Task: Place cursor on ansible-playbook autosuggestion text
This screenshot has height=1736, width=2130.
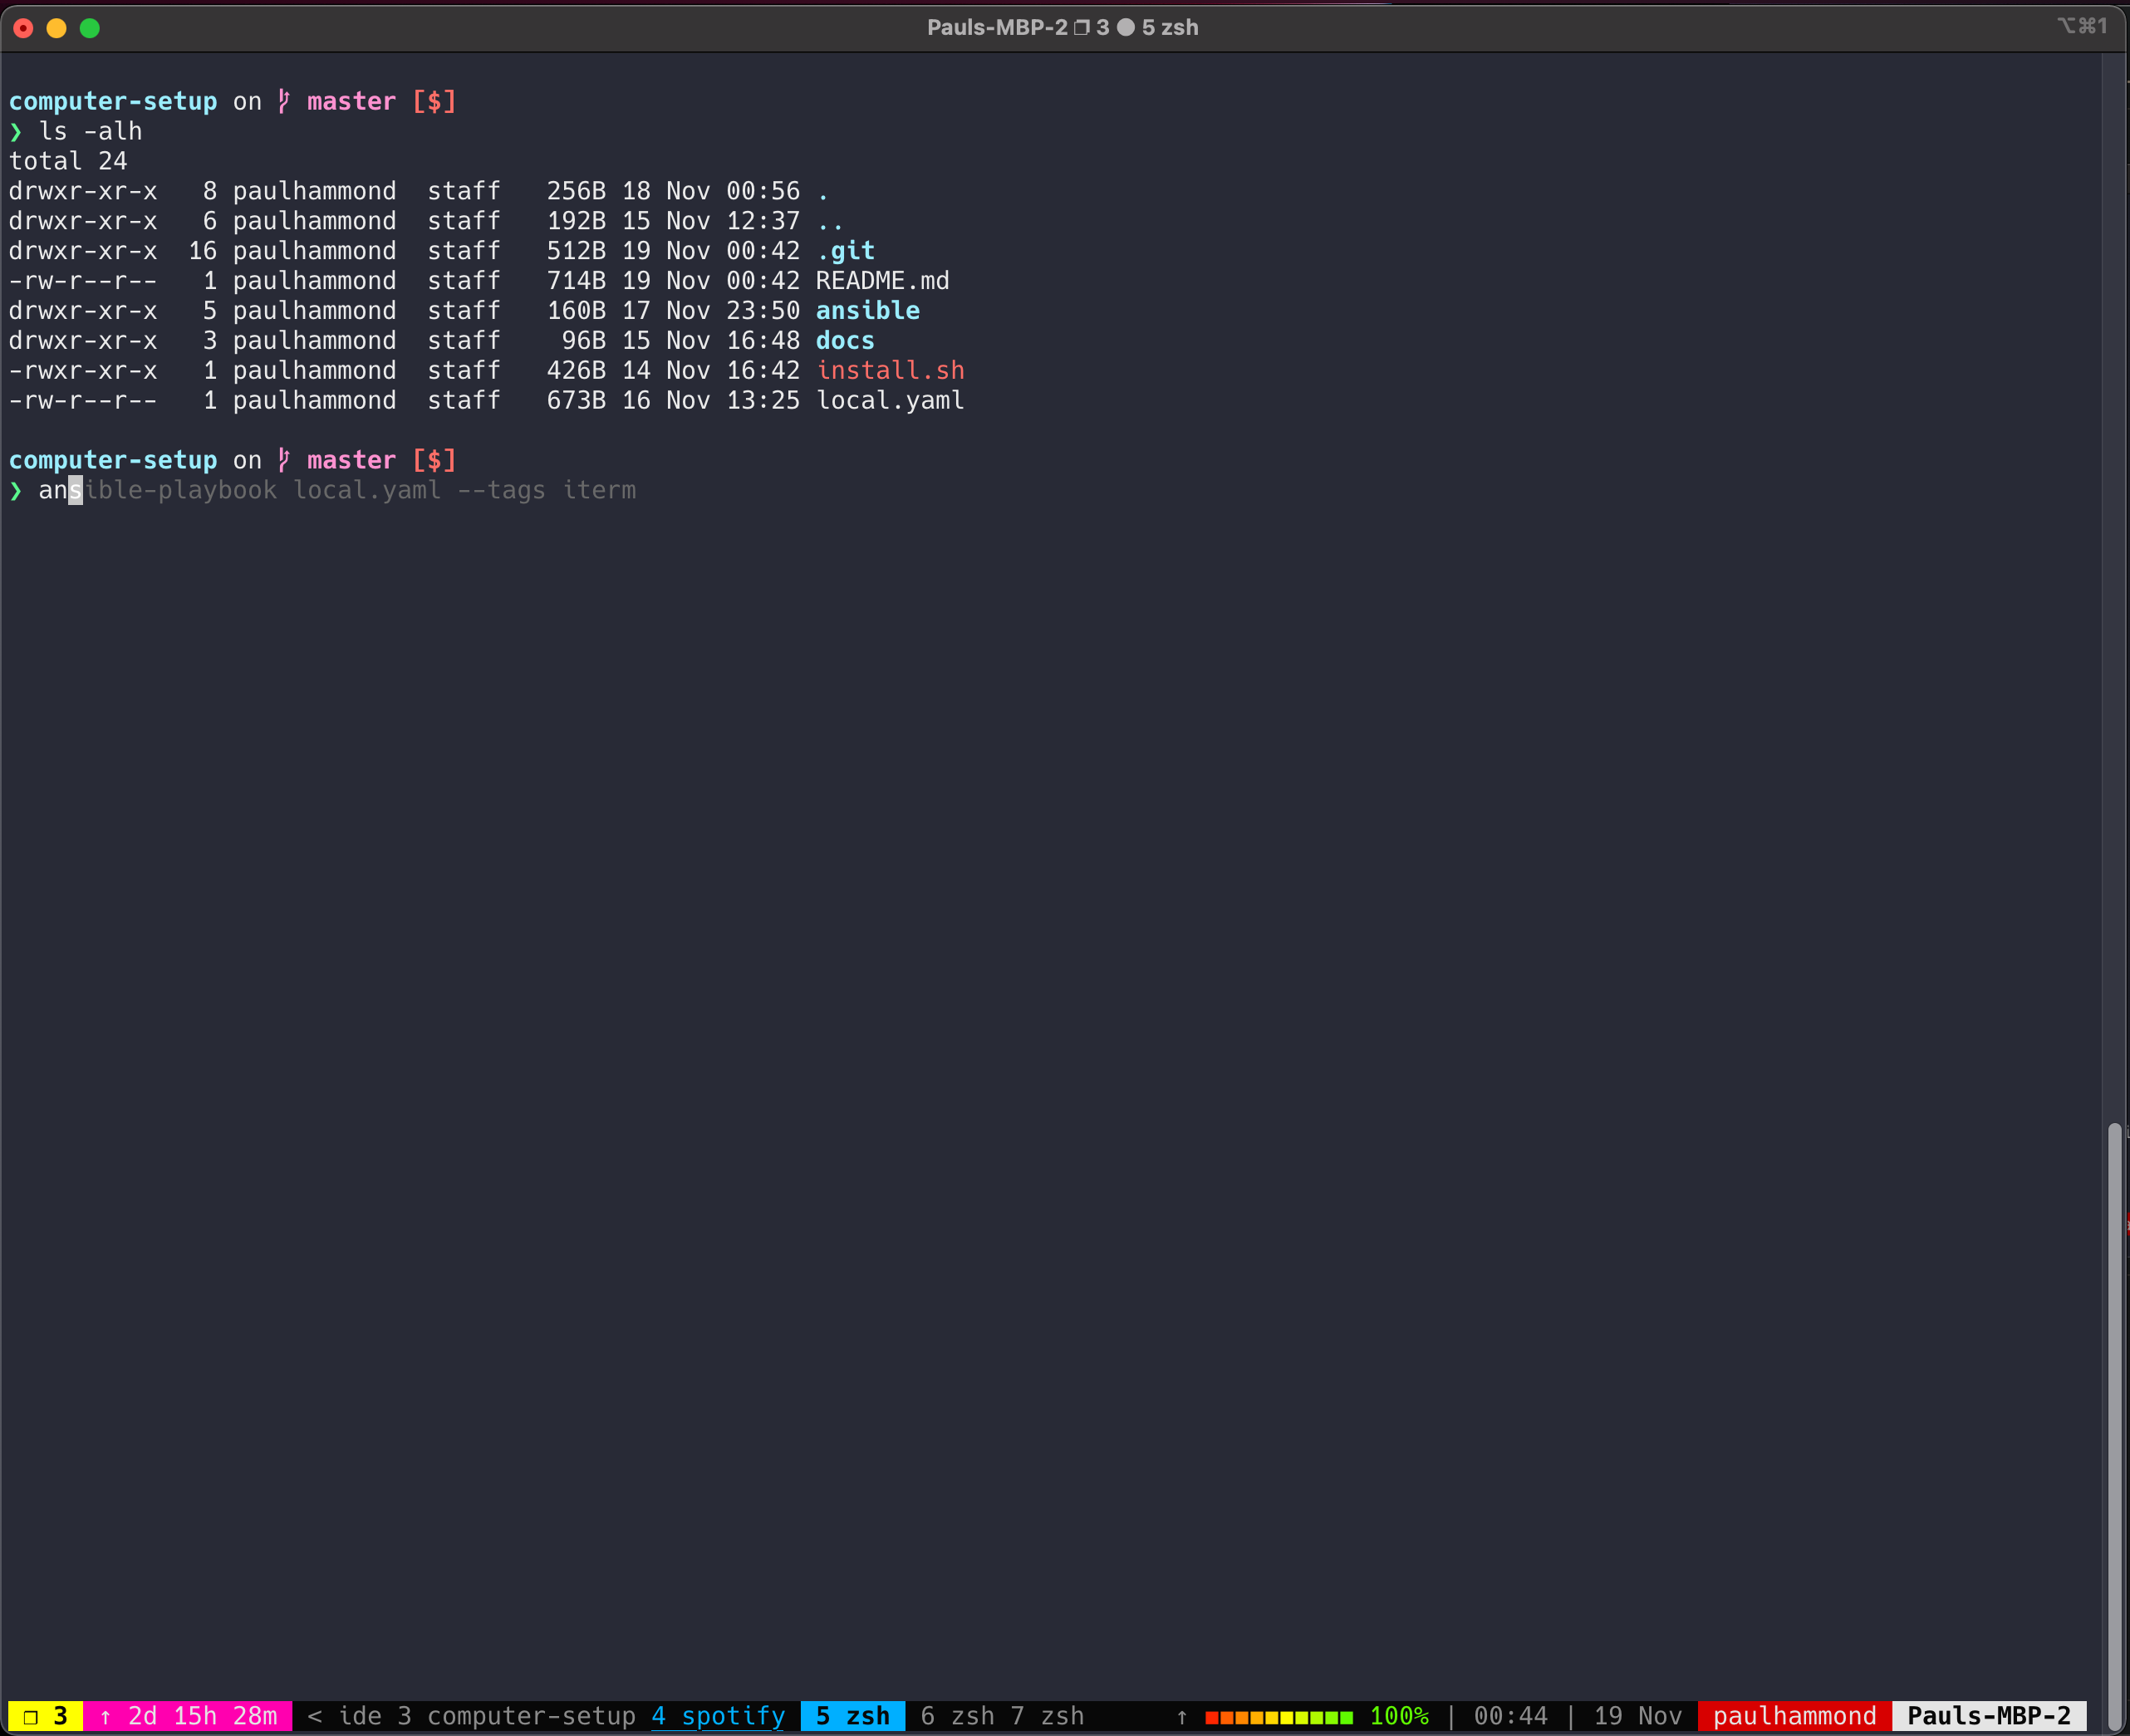Action: point(180,490)
